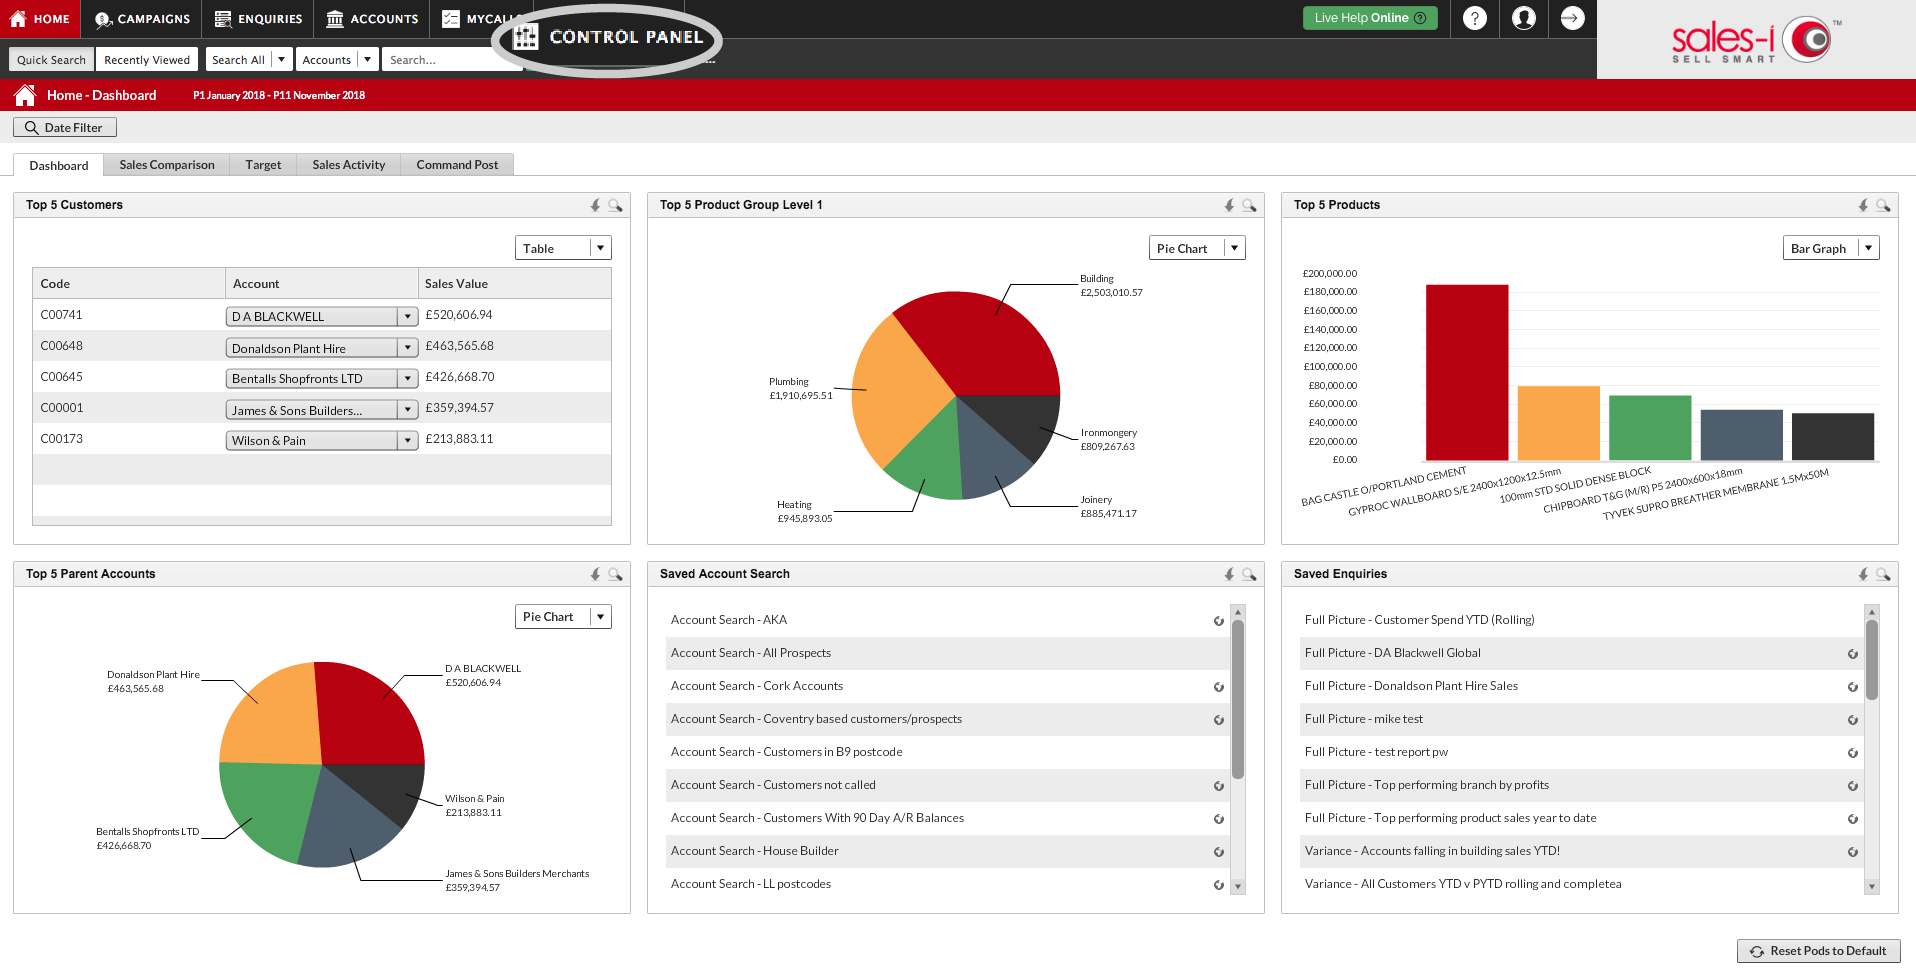Viewport: 1916px width, 976px height.
Task: Open the Accounts search scope dropdown
Action: tap(337, 60)
